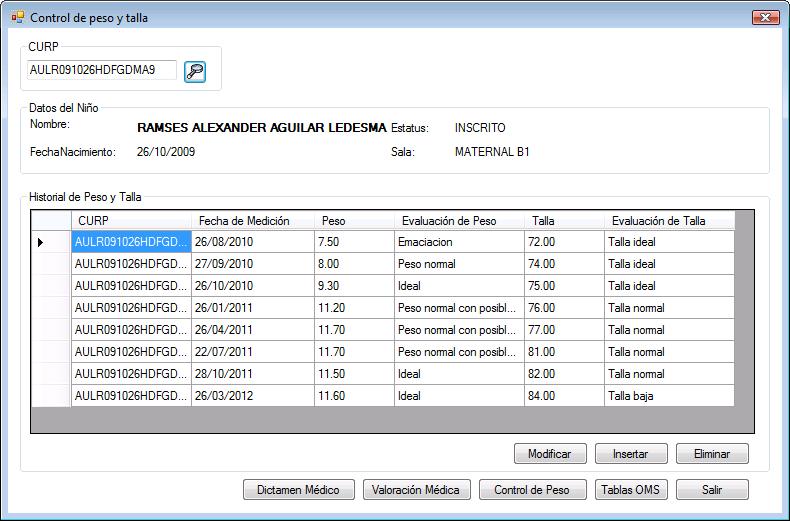Click the birth date 26/10/2009
The width and height of the screenshot is (790, 521).
coord(166,152)
